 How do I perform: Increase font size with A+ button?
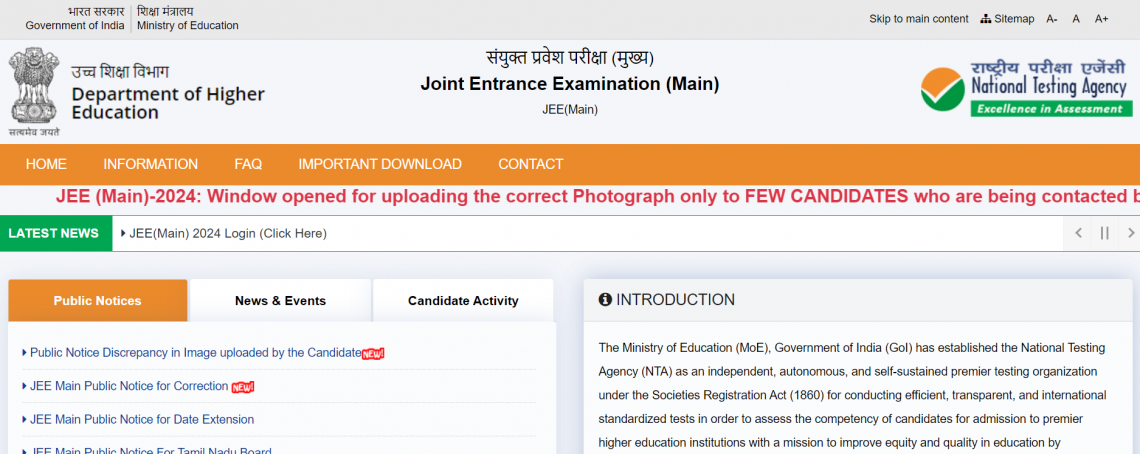click(x=1101, y=19)
